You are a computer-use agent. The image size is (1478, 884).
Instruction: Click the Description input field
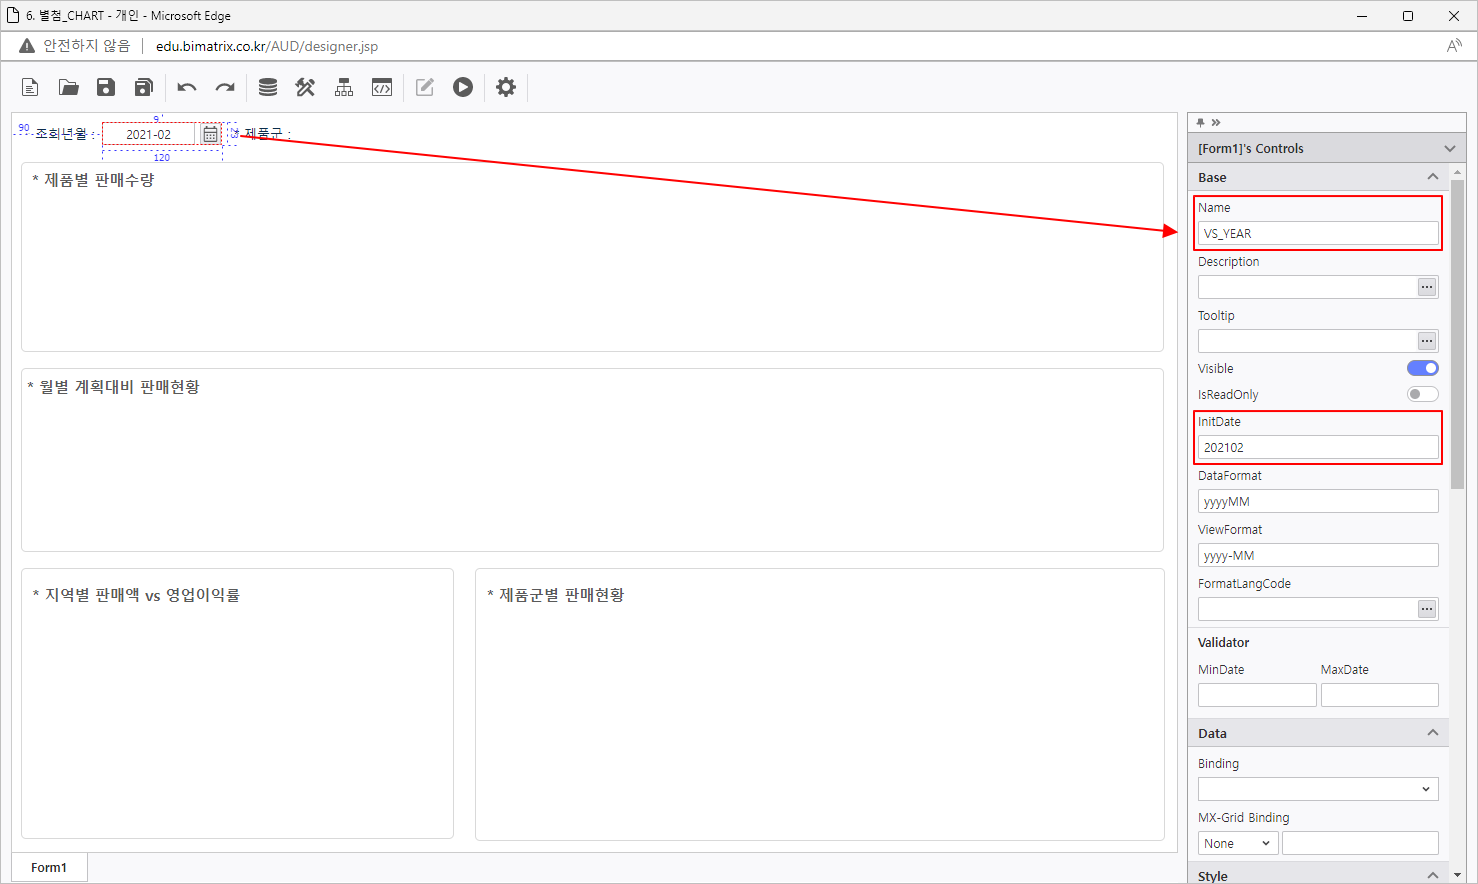tap(1307, 287)
